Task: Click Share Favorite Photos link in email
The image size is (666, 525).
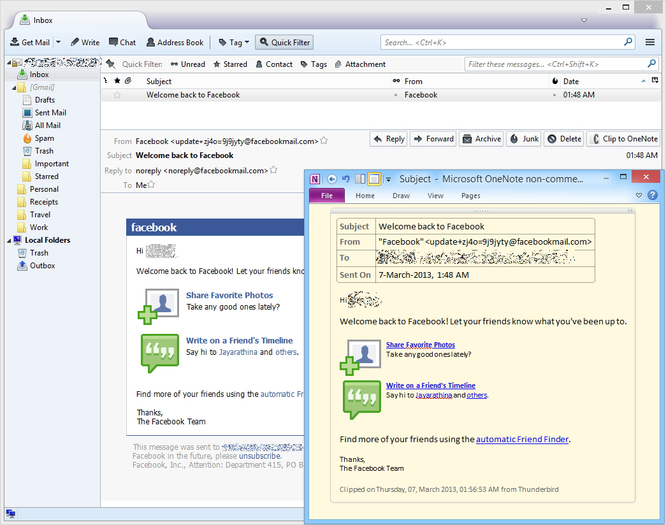Action: coord(229,295)
